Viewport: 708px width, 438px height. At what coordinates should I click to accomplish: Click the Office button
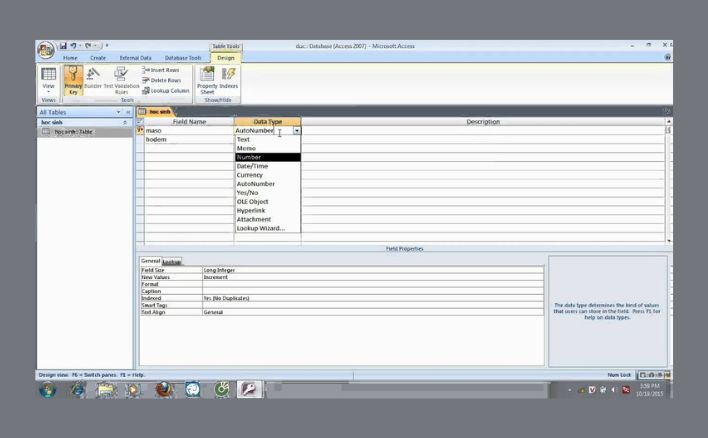46,48
